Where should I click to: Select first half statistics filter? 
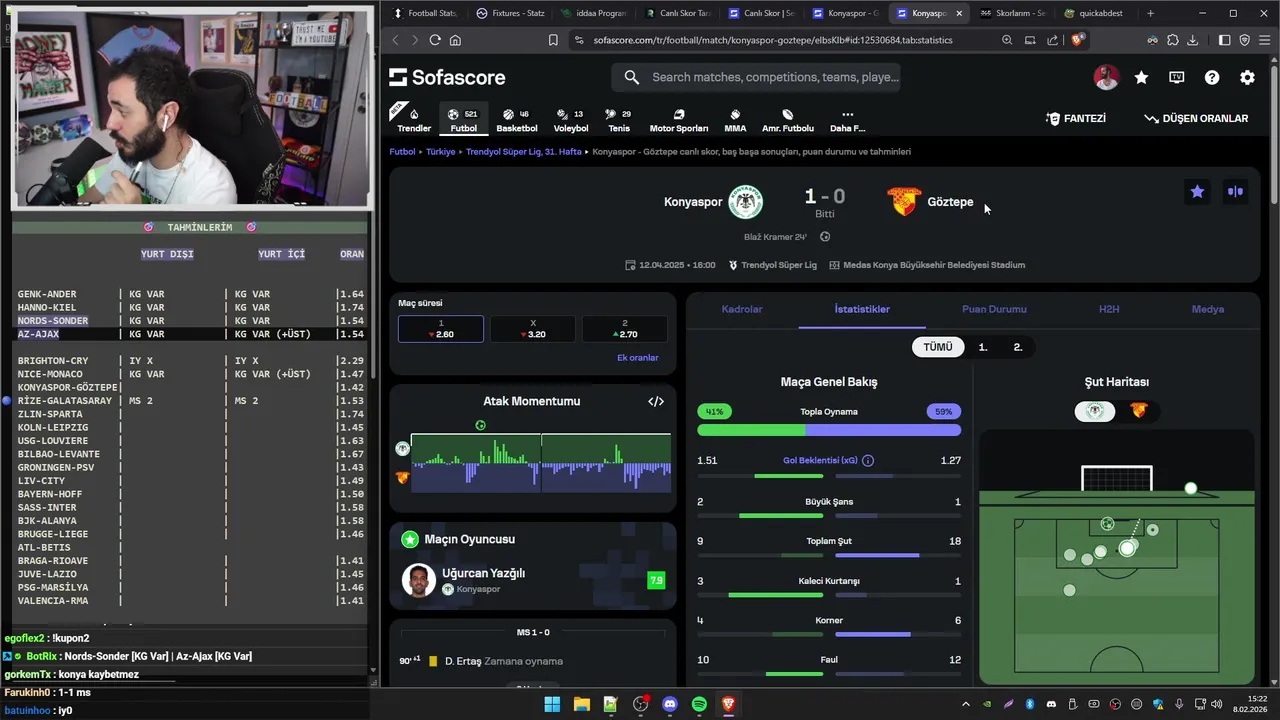[x=983, y=347]
